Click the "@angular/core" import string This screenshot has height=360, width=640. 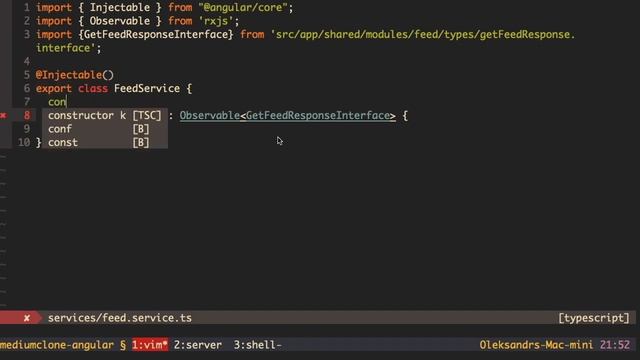(x=242, y=8)
